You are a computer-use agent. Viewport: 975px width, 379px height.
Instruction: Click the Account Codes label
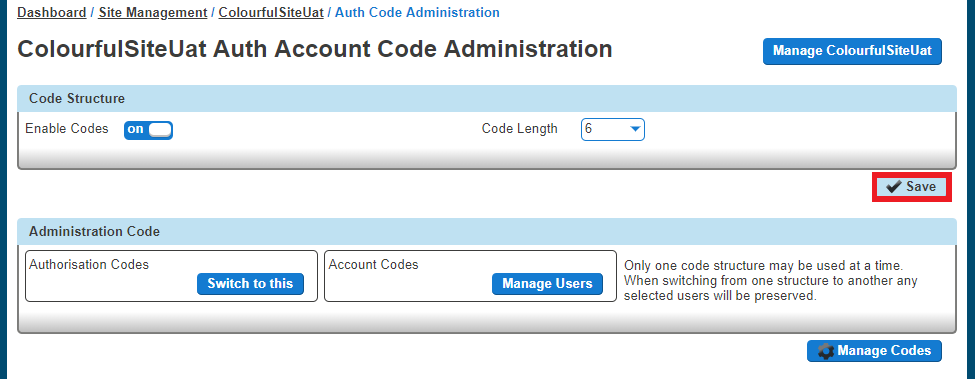click(373, 265)
